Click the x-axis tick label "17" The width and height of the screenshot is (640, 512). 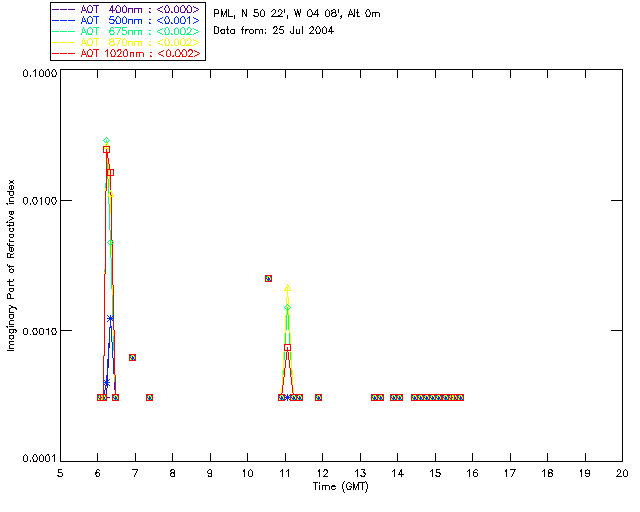click(510, 473)
